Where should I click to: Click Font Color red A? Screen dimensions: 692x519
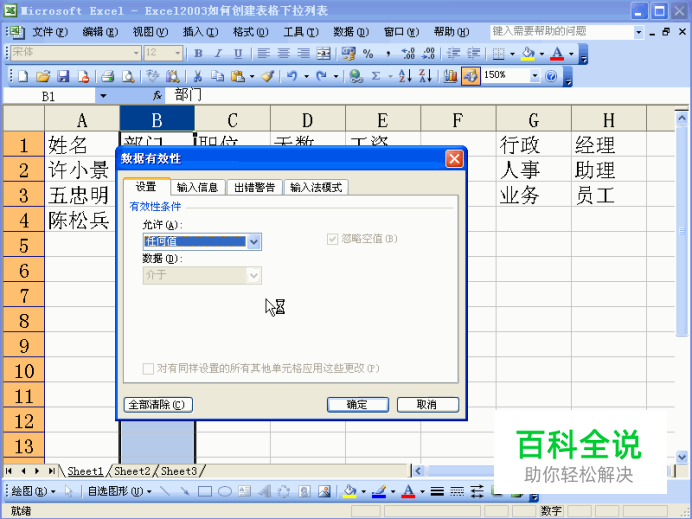pyautogui.click(x=557, y=53)
